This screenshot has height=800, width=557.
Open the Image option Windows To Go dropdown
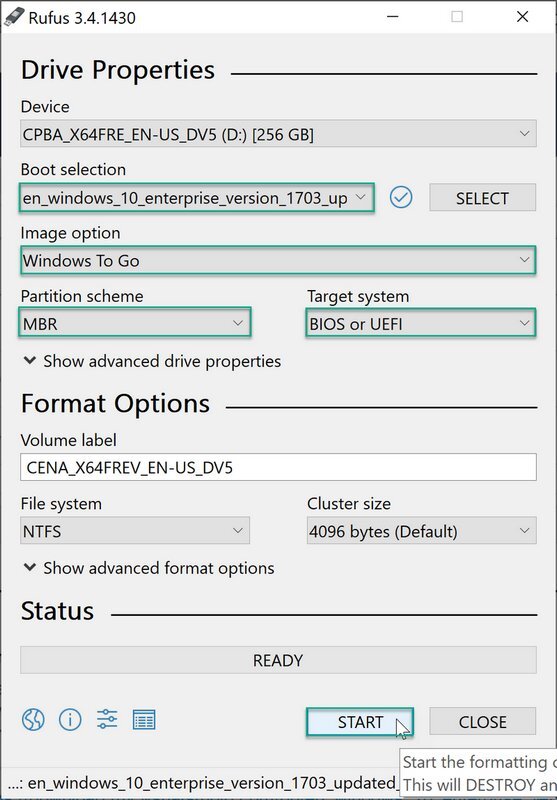[278, 260]
